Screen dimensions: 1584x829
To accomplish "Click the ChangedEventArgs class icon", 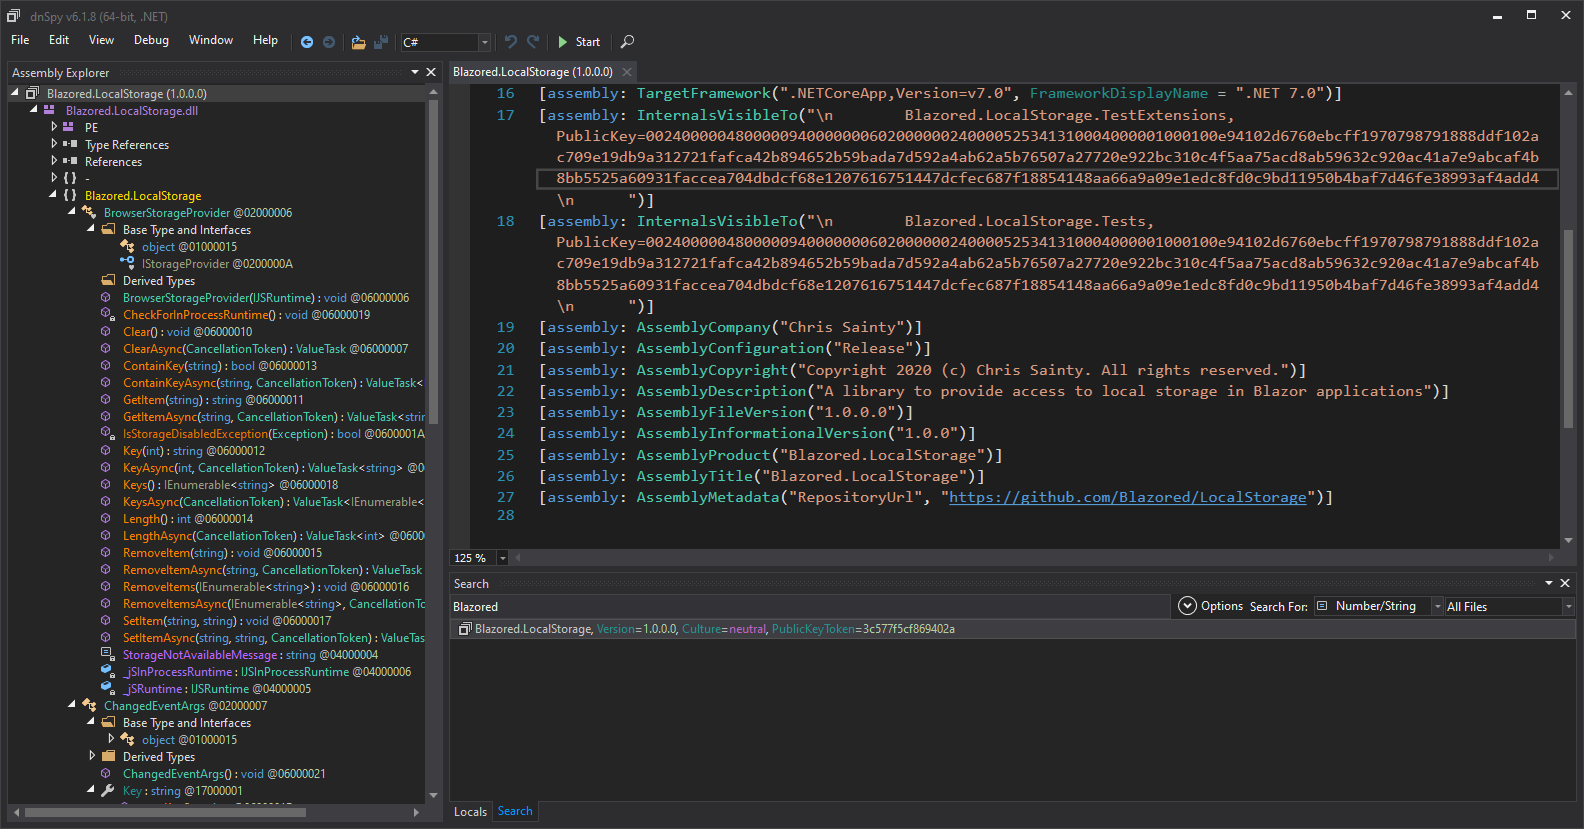I will tap(89, 705).
